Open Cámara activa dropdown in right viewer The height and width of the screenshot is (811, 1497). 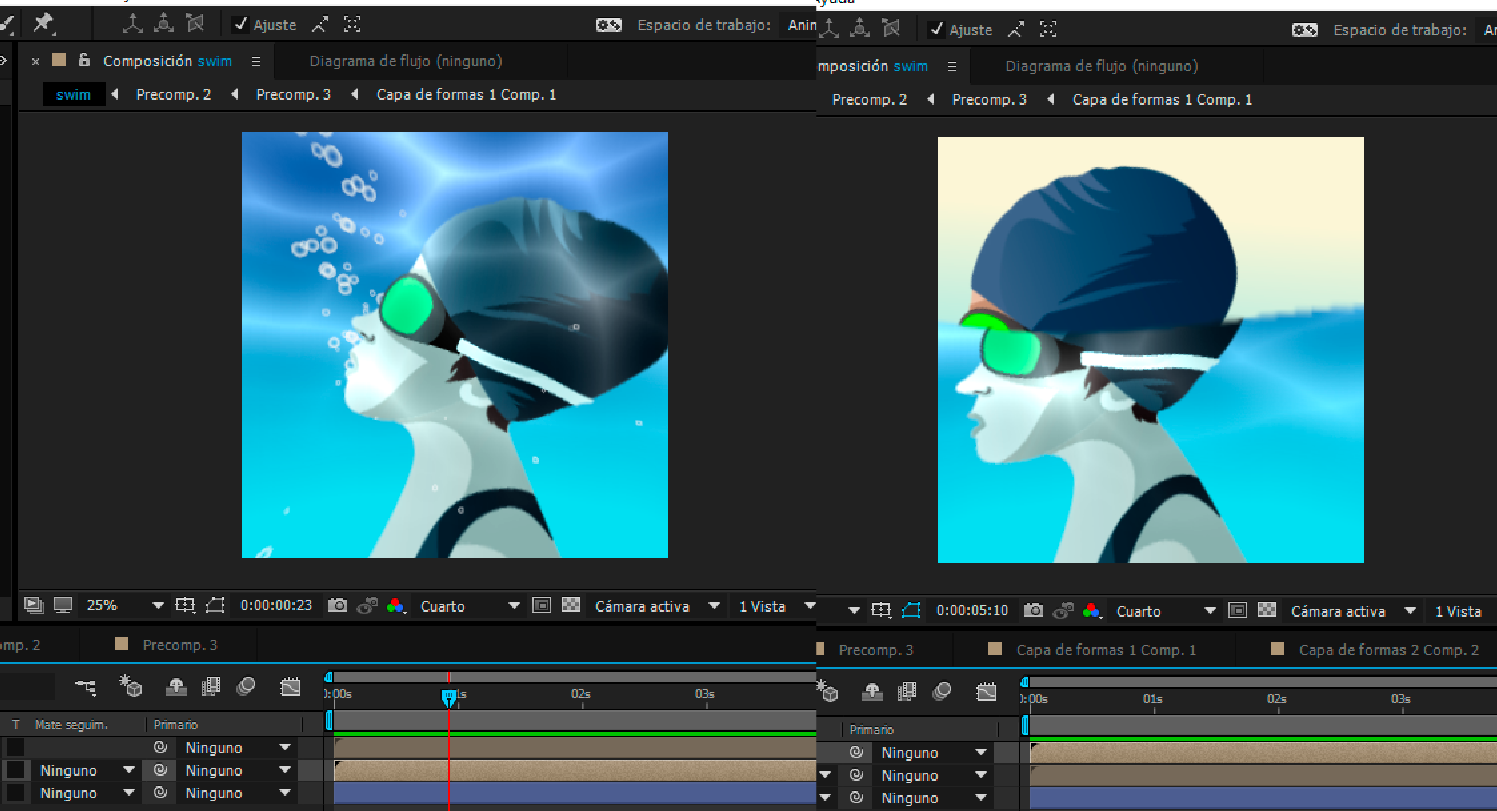click(1353, 611)
